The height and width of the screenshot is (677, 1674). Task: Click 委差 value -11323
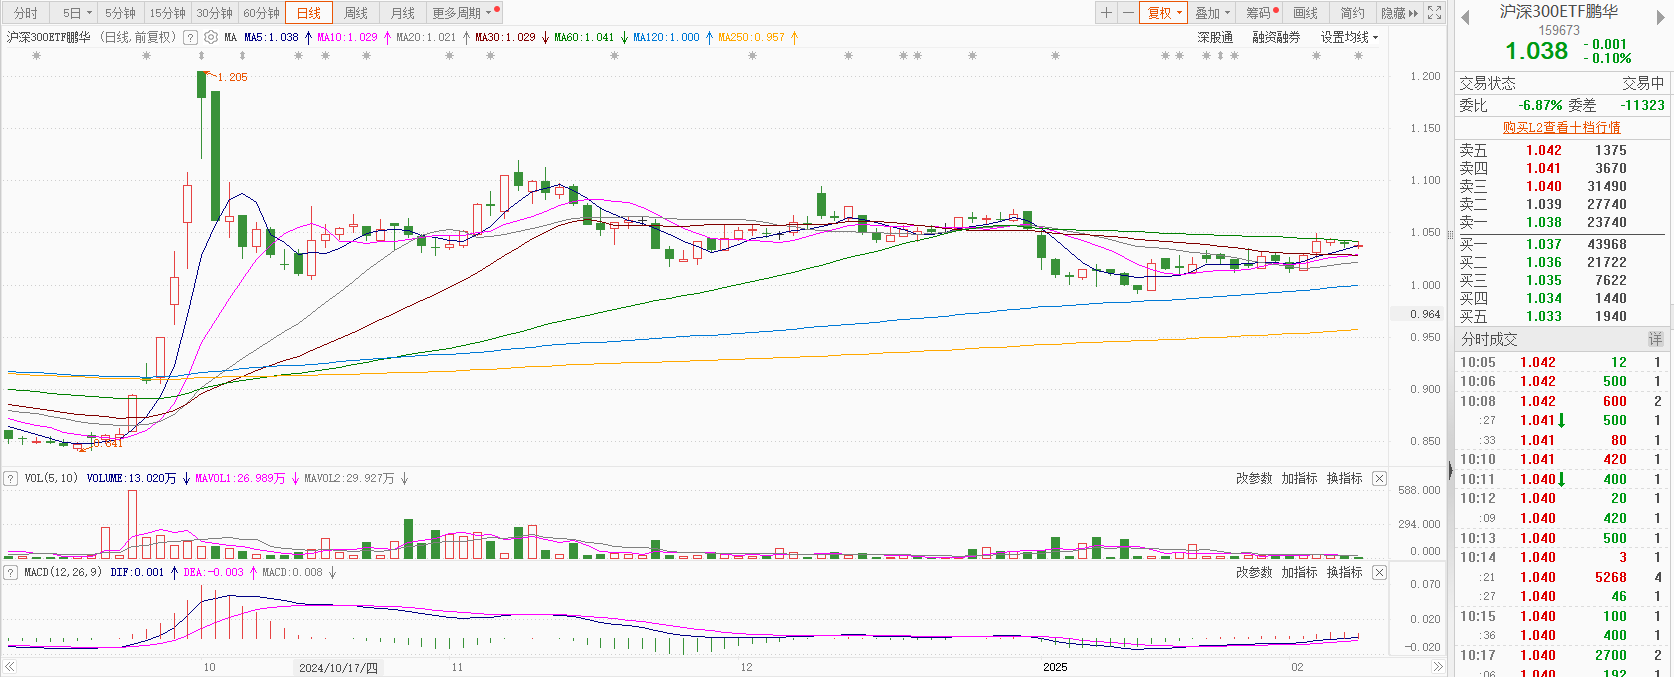[1643, 105]
